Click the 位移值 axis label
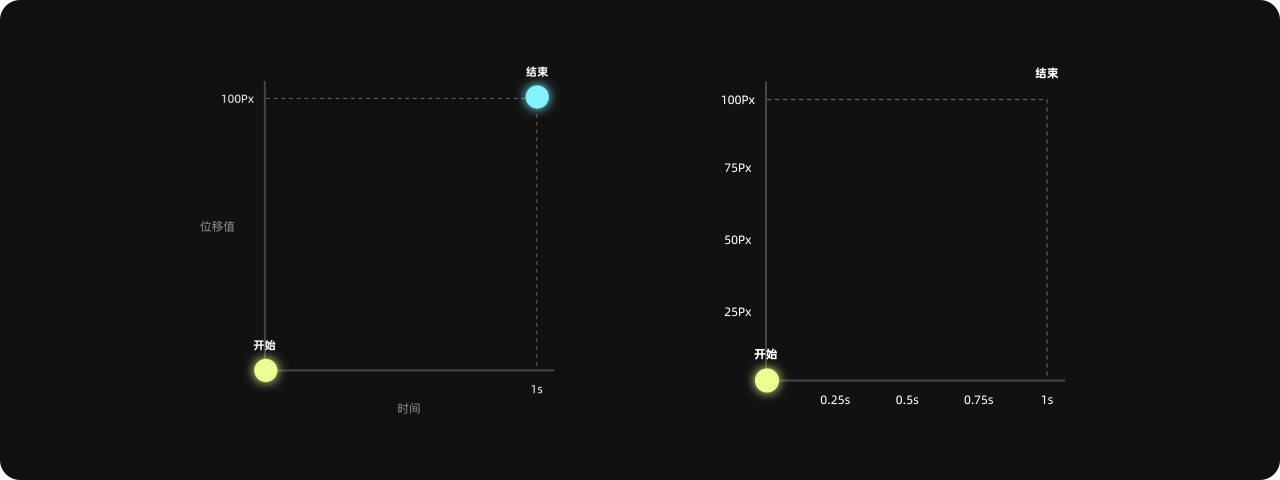 (x=217, y=227)
